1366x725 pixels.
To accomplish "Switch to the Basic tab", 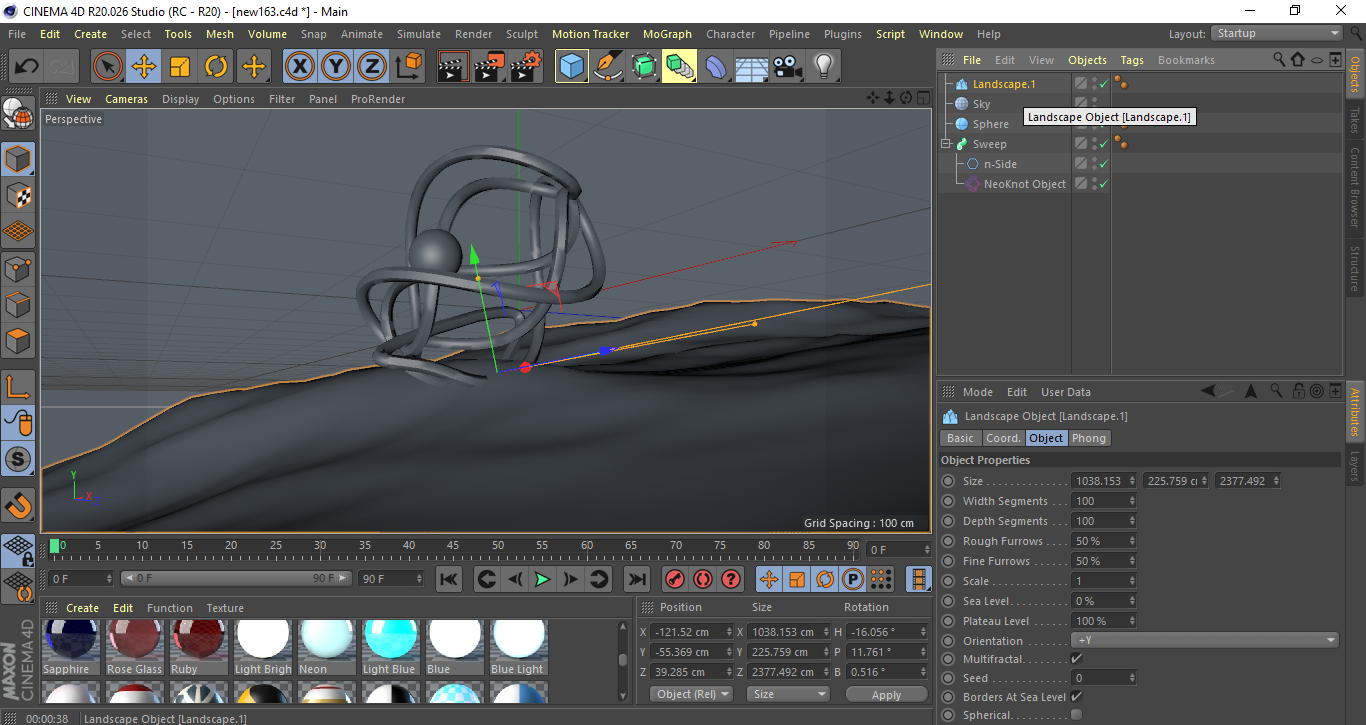I will (x=960, y=438).
